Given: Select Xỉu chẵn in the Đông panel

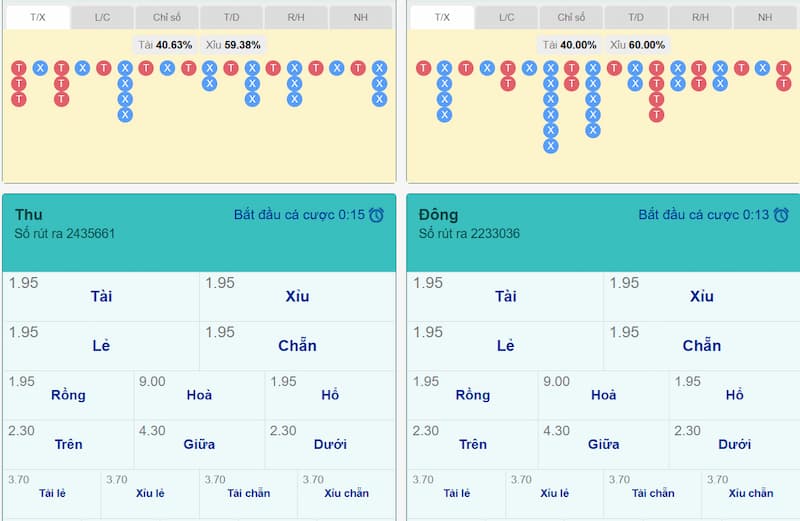Looking at the screenshot, I should (751, 493).
